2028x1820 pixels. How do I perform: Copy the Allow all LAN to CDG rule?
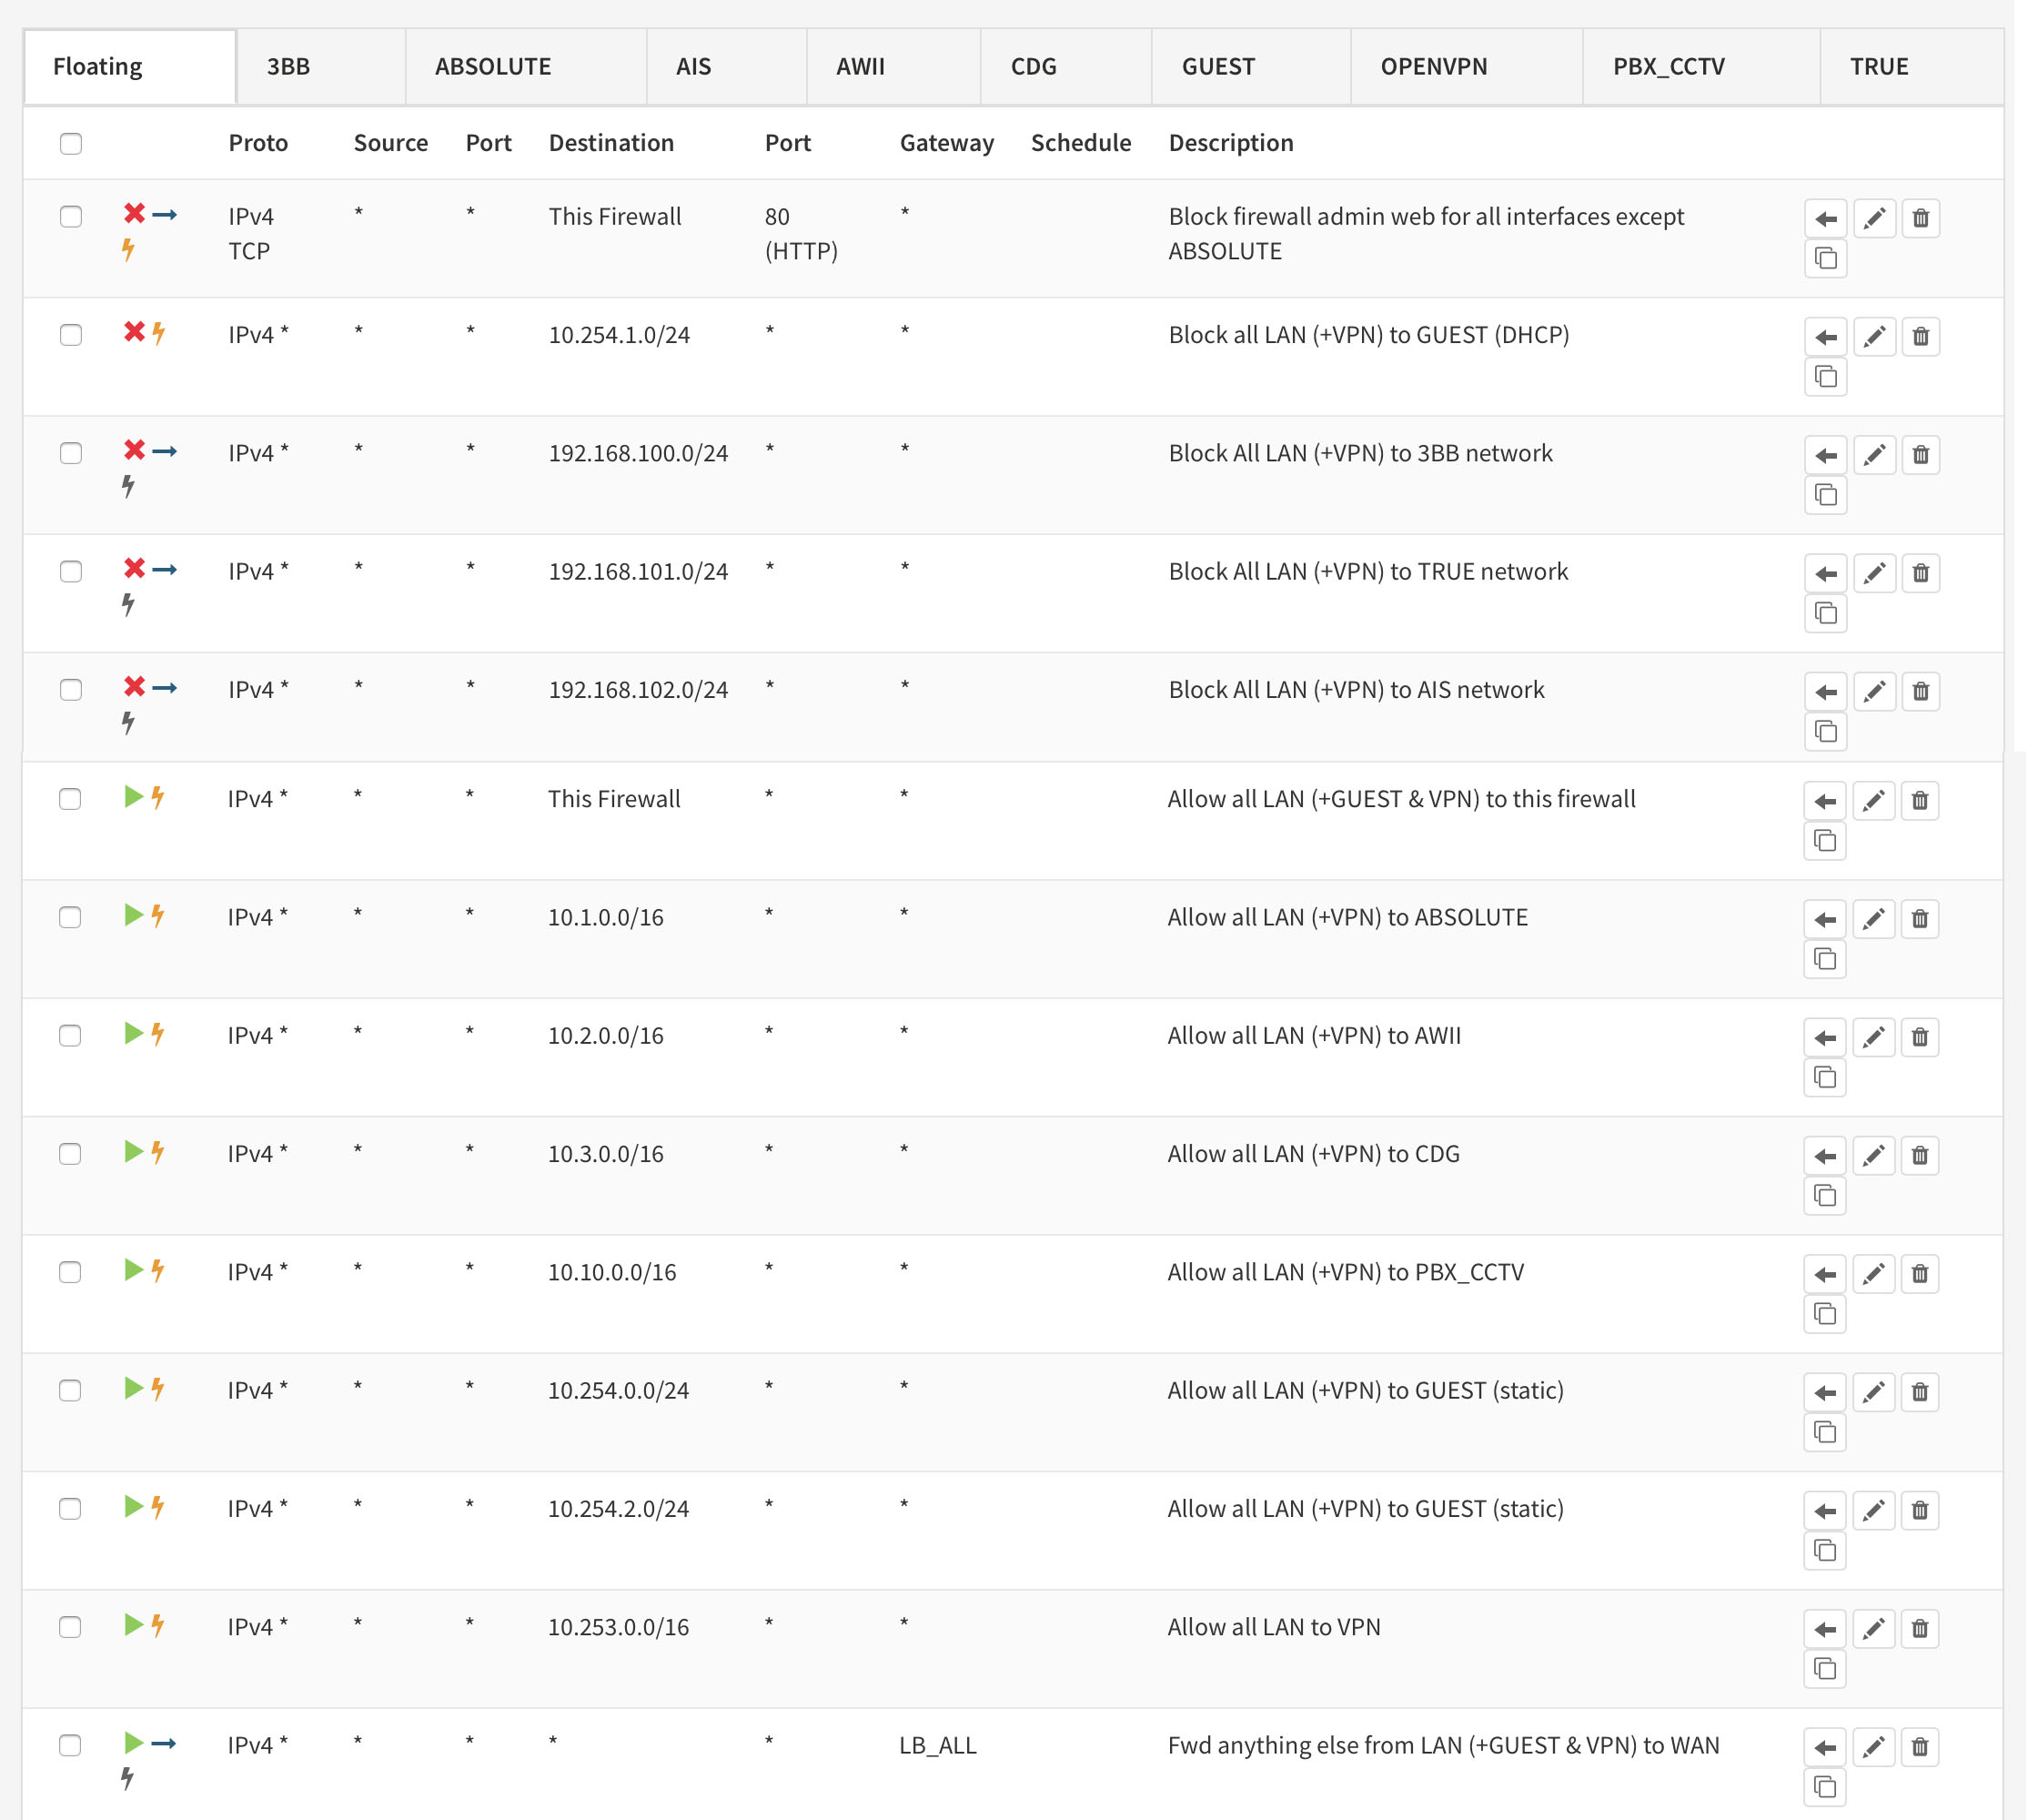tap(1824, 1195)
